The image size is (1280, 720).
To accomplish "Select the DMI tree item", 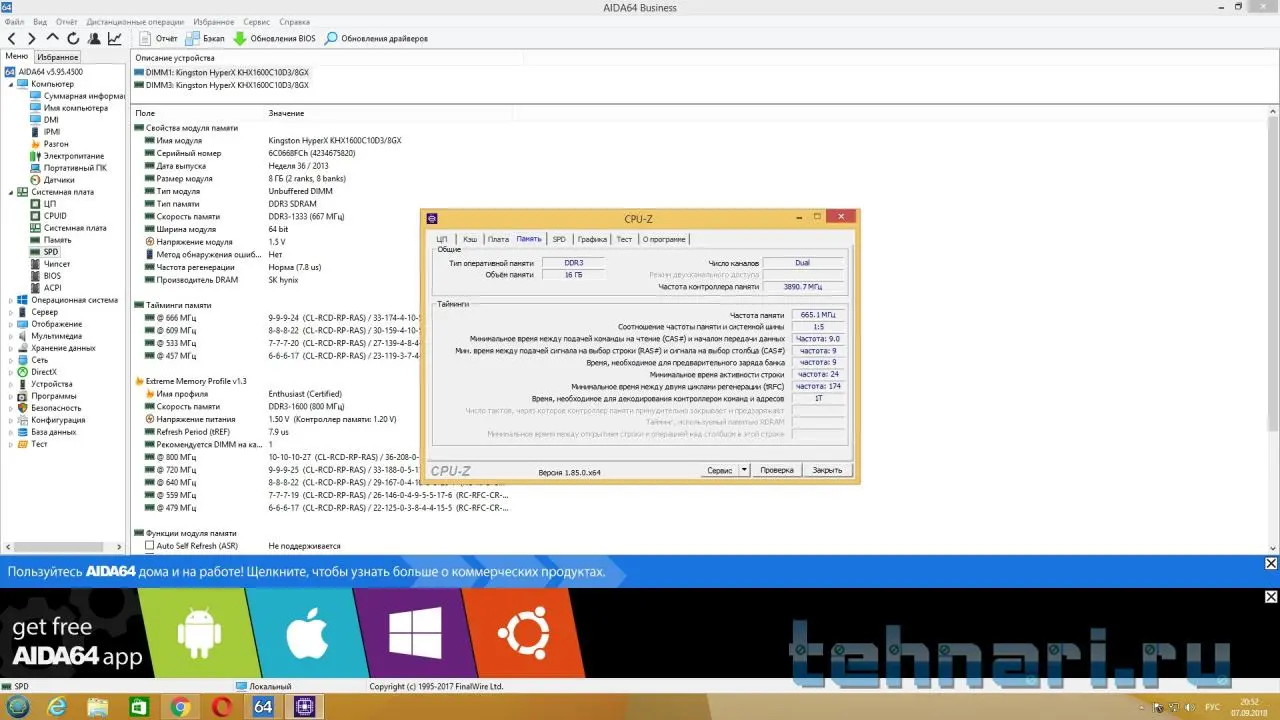I will pos(51,120).
